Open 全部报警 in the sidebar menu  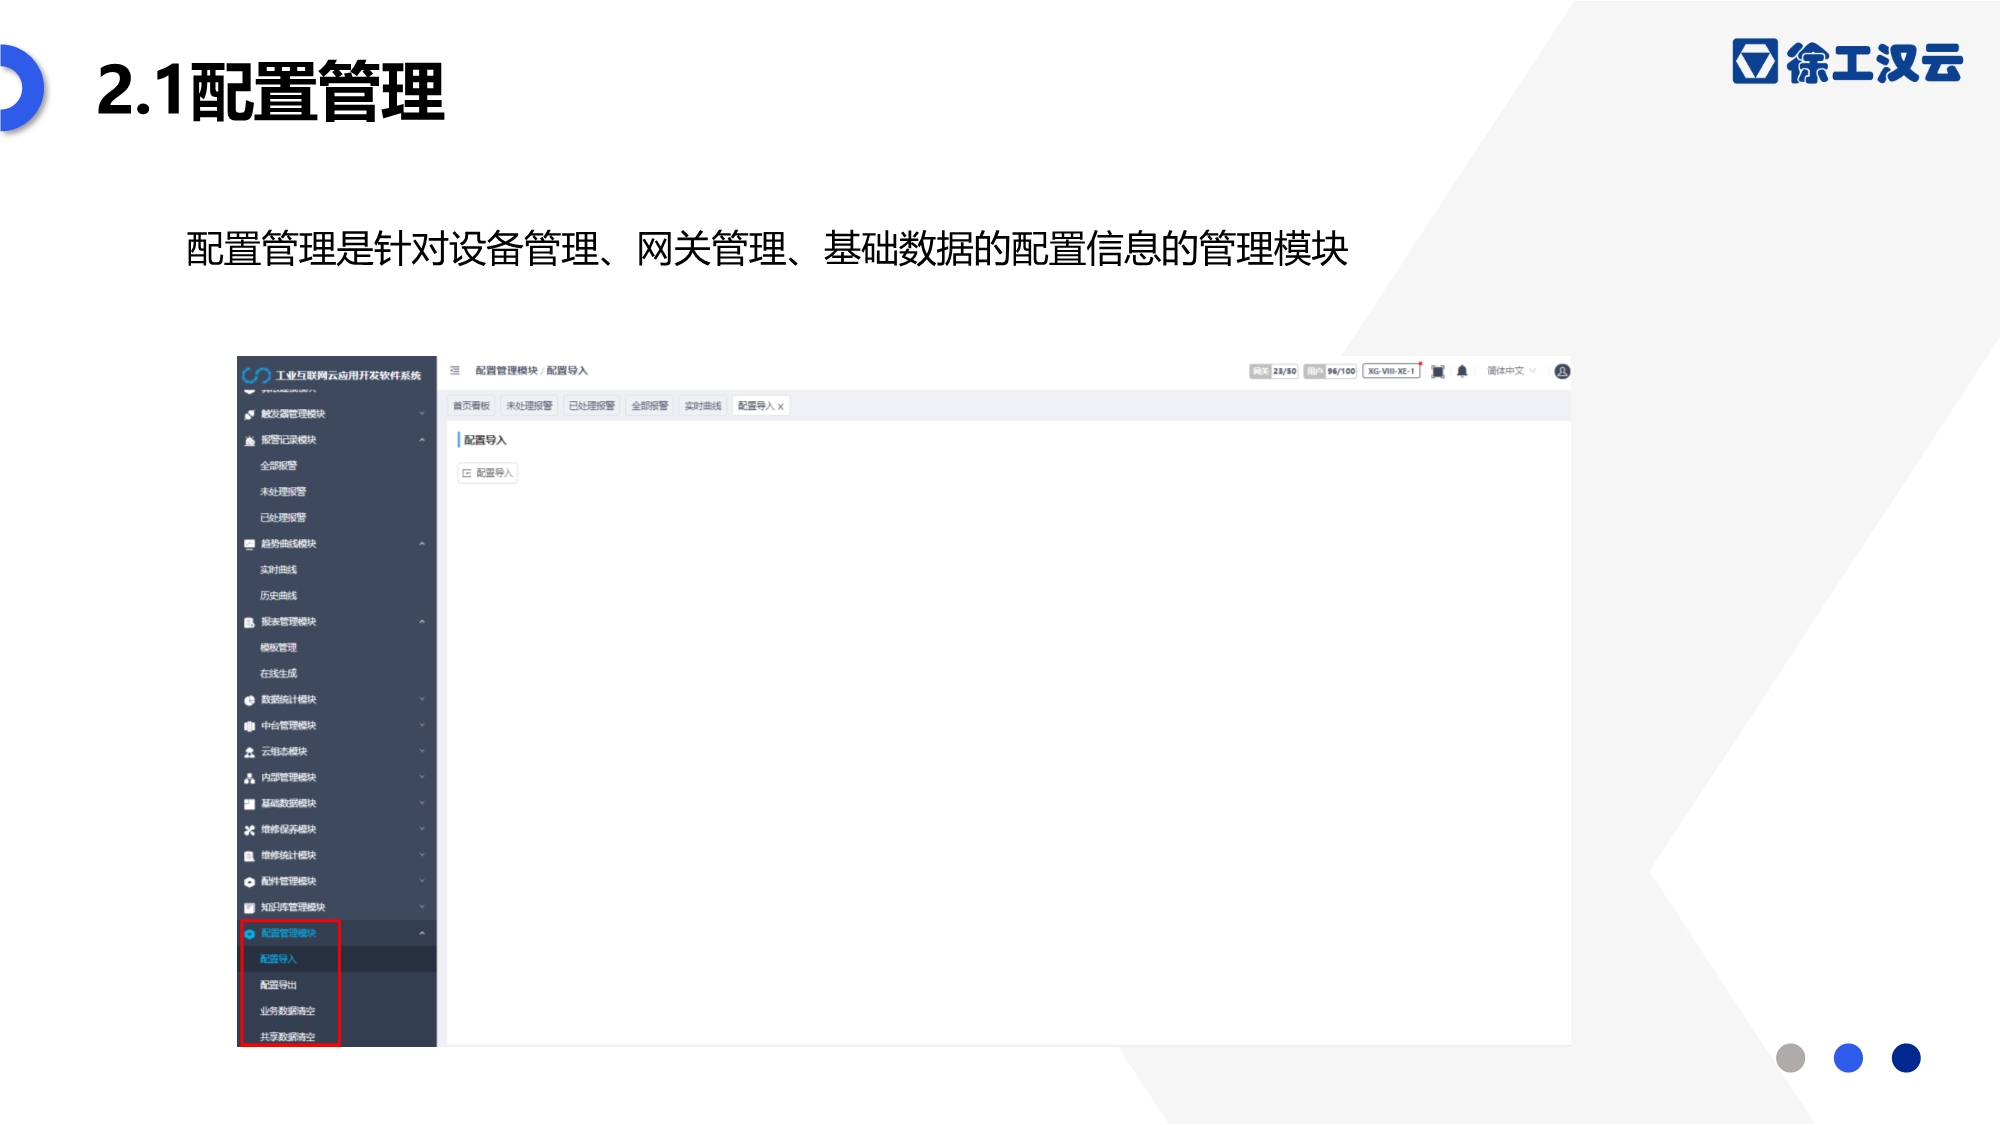point(279,466)
